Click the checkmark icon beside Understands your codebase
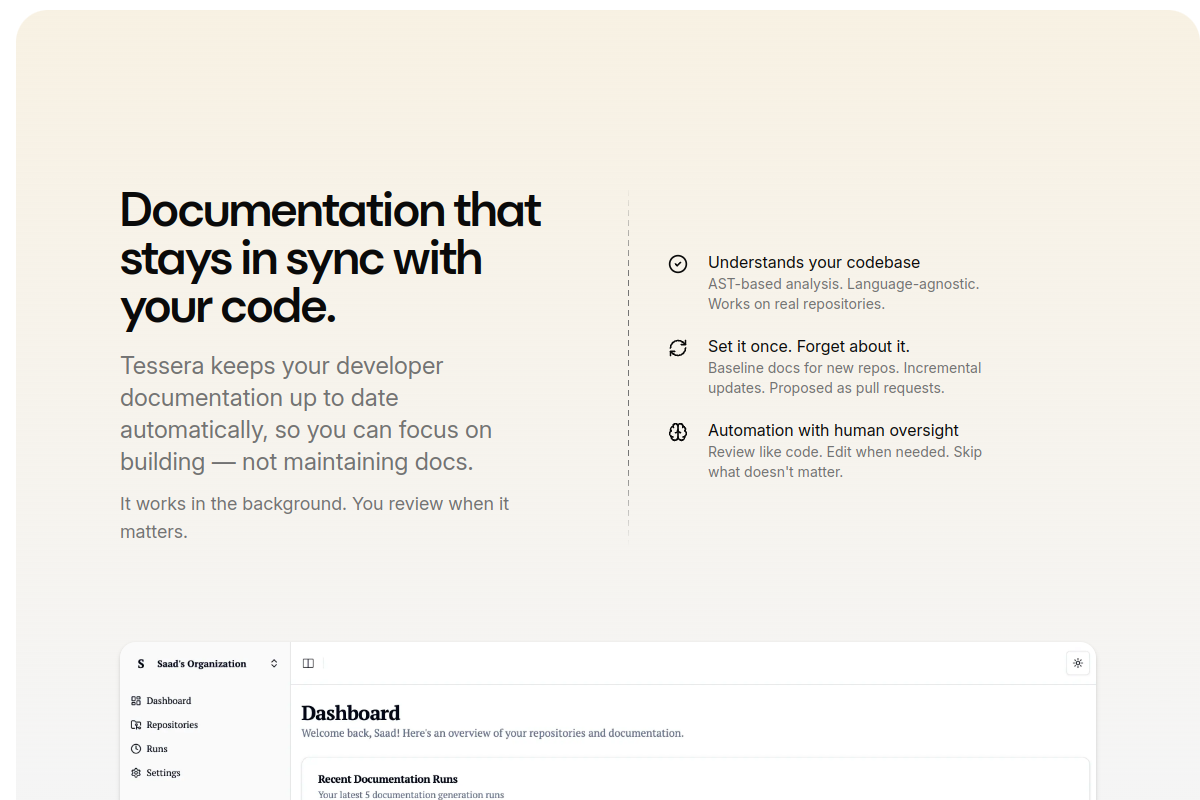The height and width of the screenshot is (800, 1200). [678, 264]
